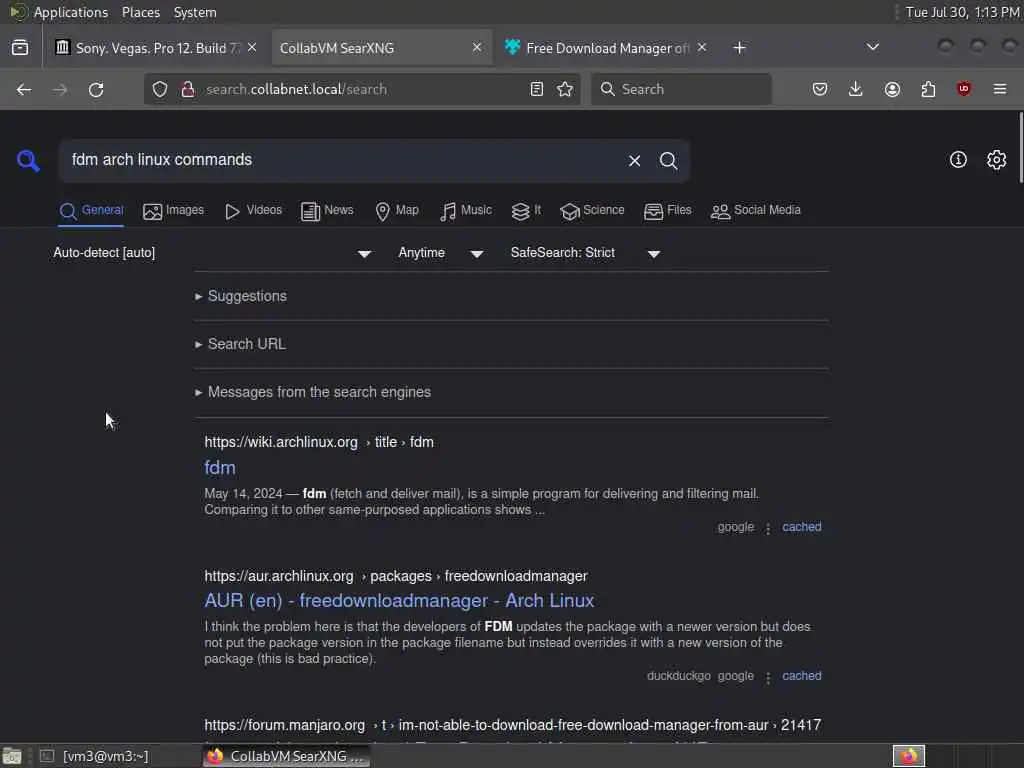The image size is (1024, 768).
Task: Clear the search query with the X icon
Action: [x=634, y=161]
